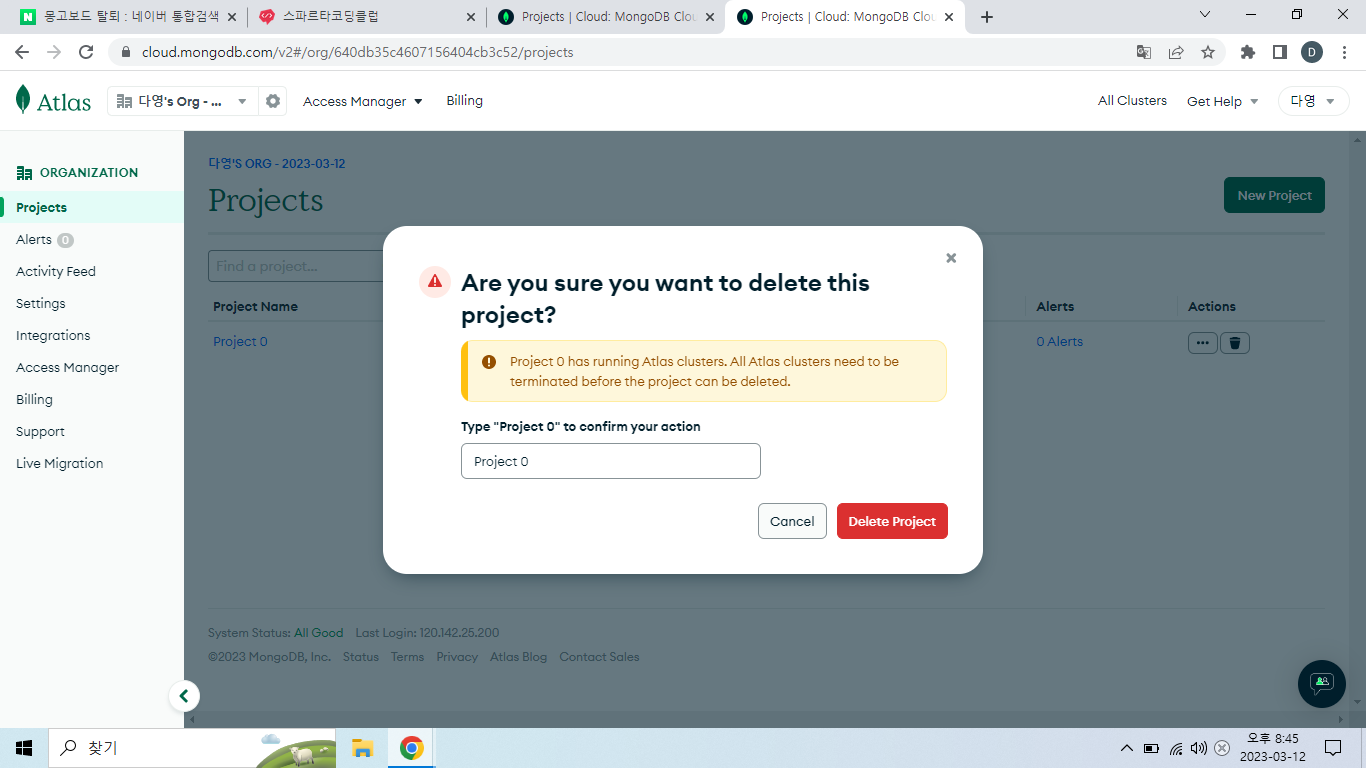
Task: Toggle the browser side panel icon
Action: (x=1280, y=52)
